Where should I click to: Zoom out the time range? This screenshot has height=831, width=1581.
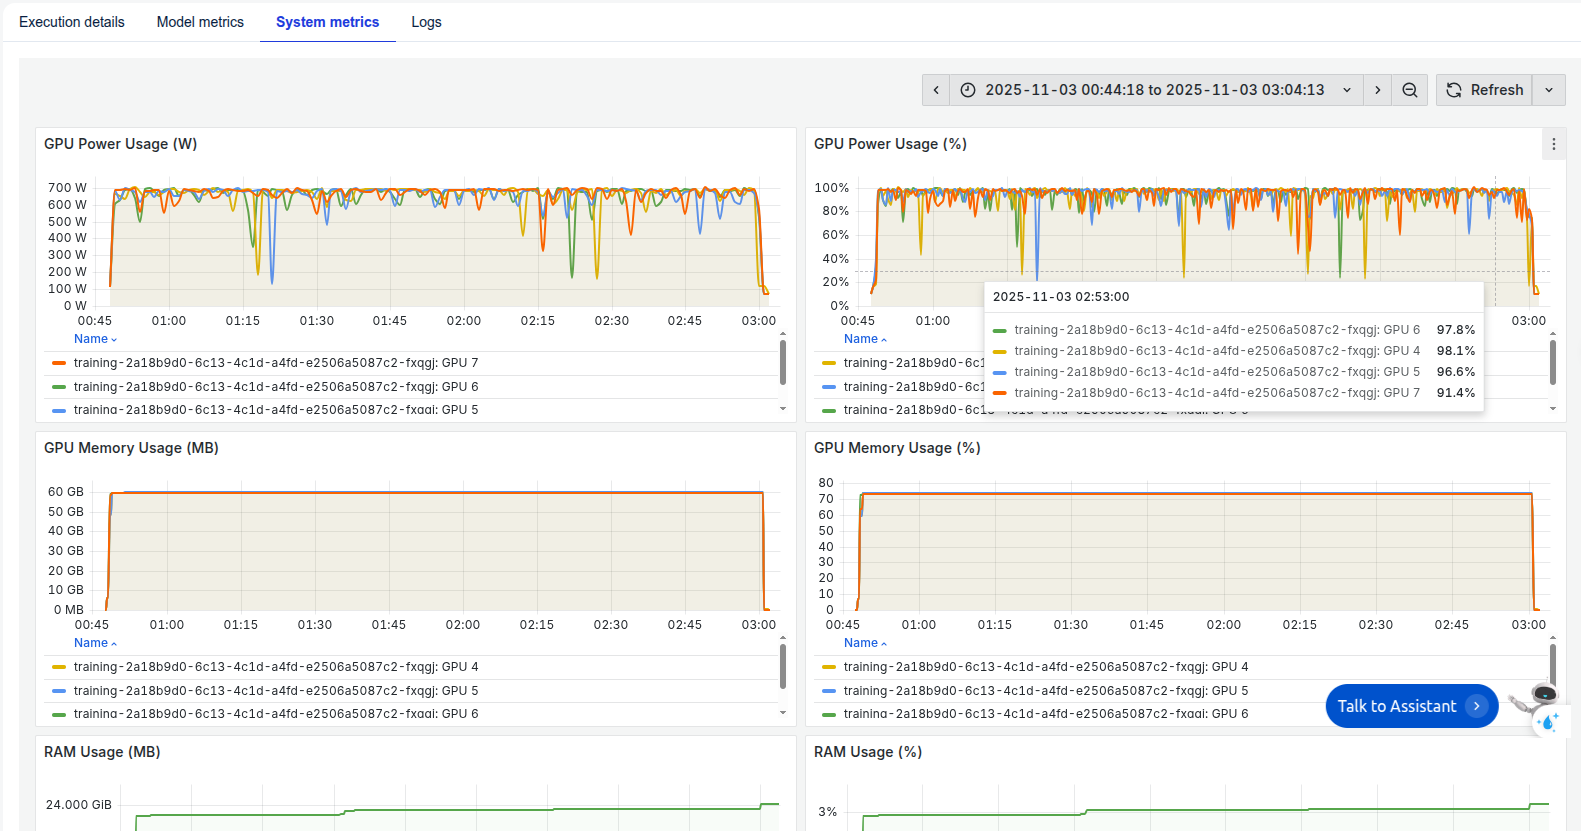pyautogui.click(x=1409, y=90)
